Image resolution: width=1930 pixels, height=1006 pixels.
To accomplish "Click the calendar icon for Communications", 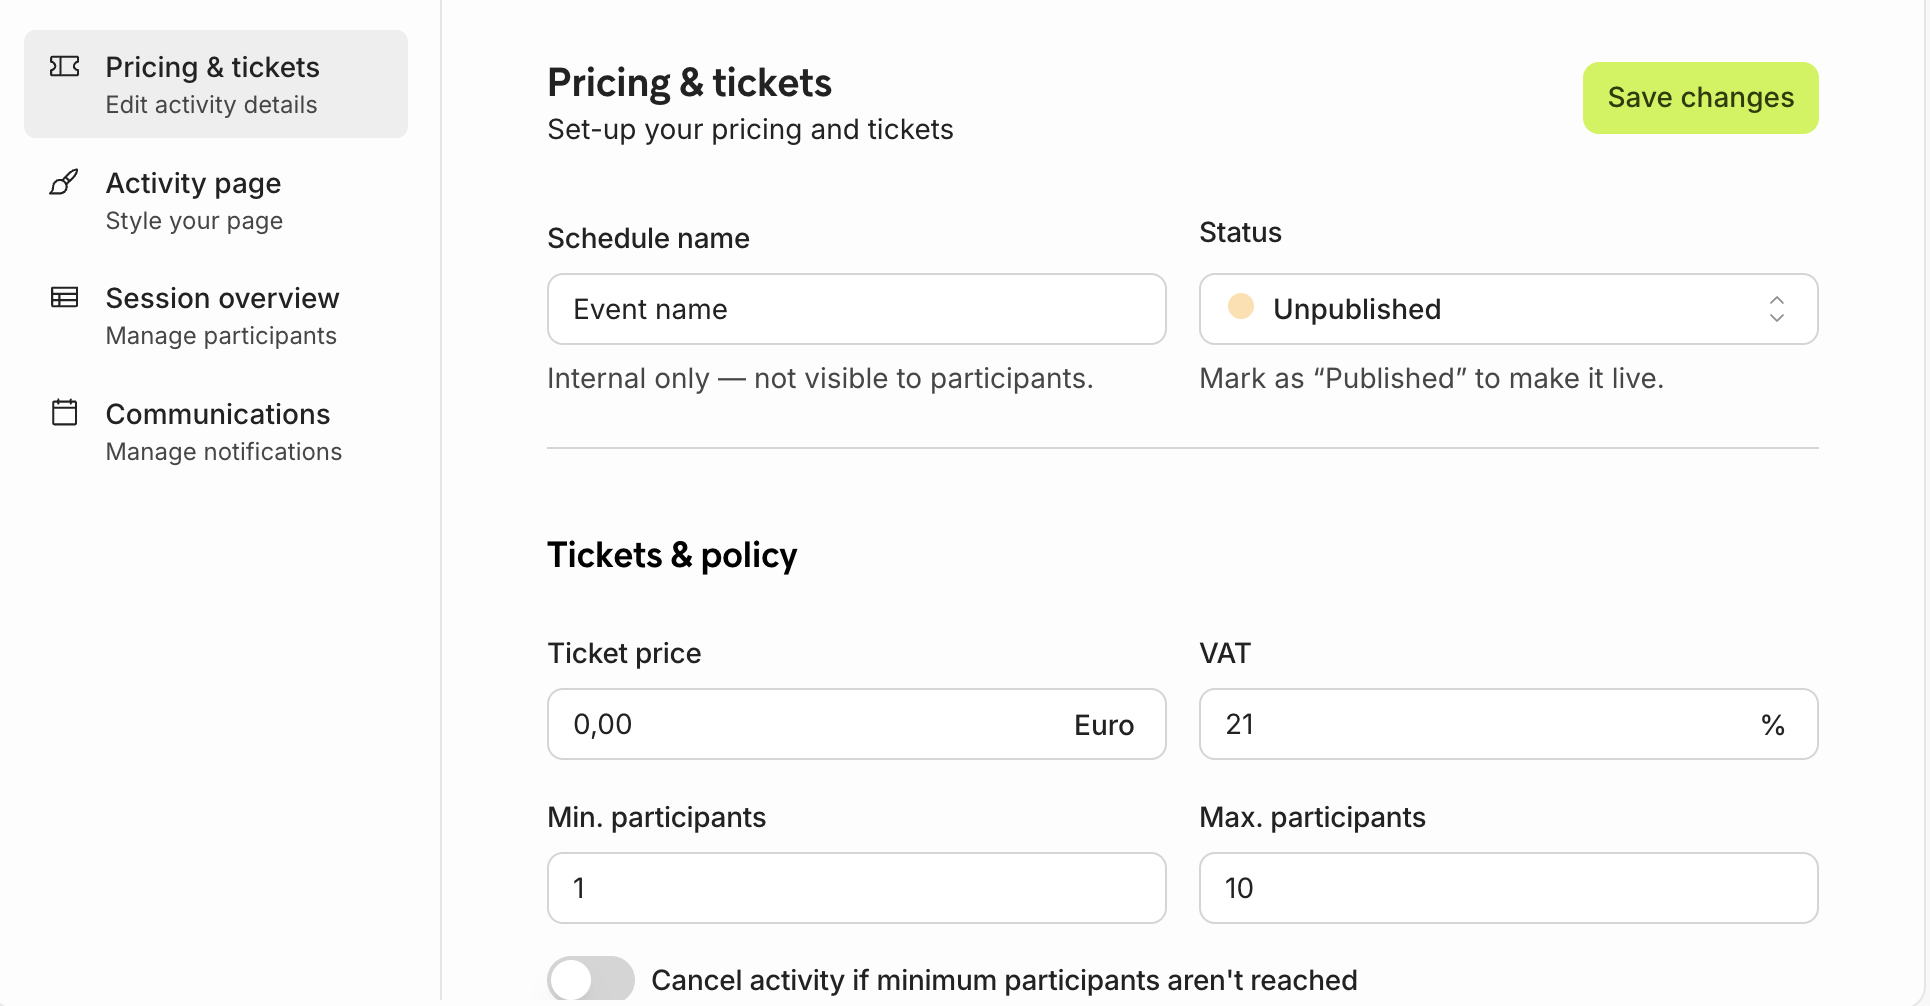I will 65,413.
